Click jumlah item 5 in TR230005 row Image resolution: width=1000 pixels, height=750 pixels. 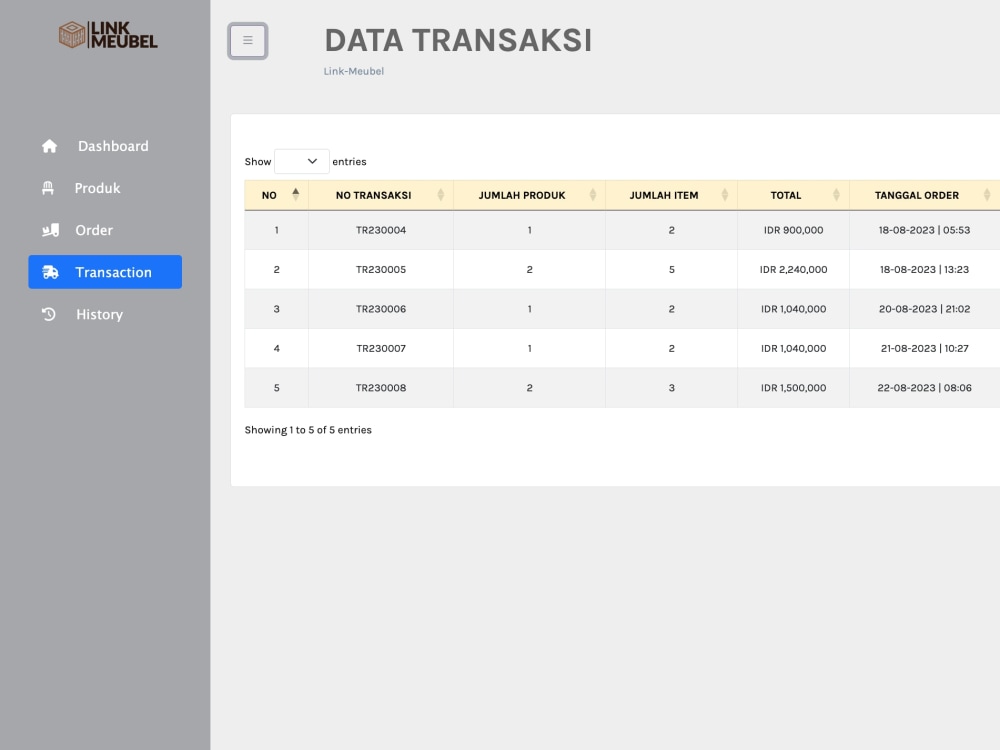pyautogui.click(x=672, y=270)
